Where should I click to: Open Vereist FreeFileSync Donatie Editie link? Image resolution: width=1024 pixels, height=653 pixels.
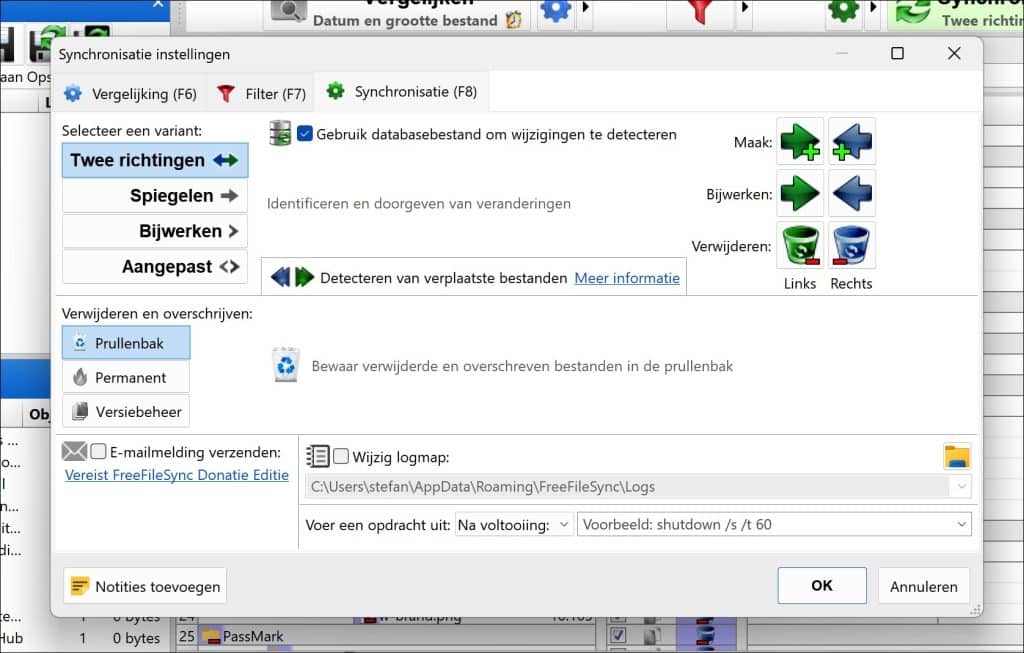pos(176,475)
